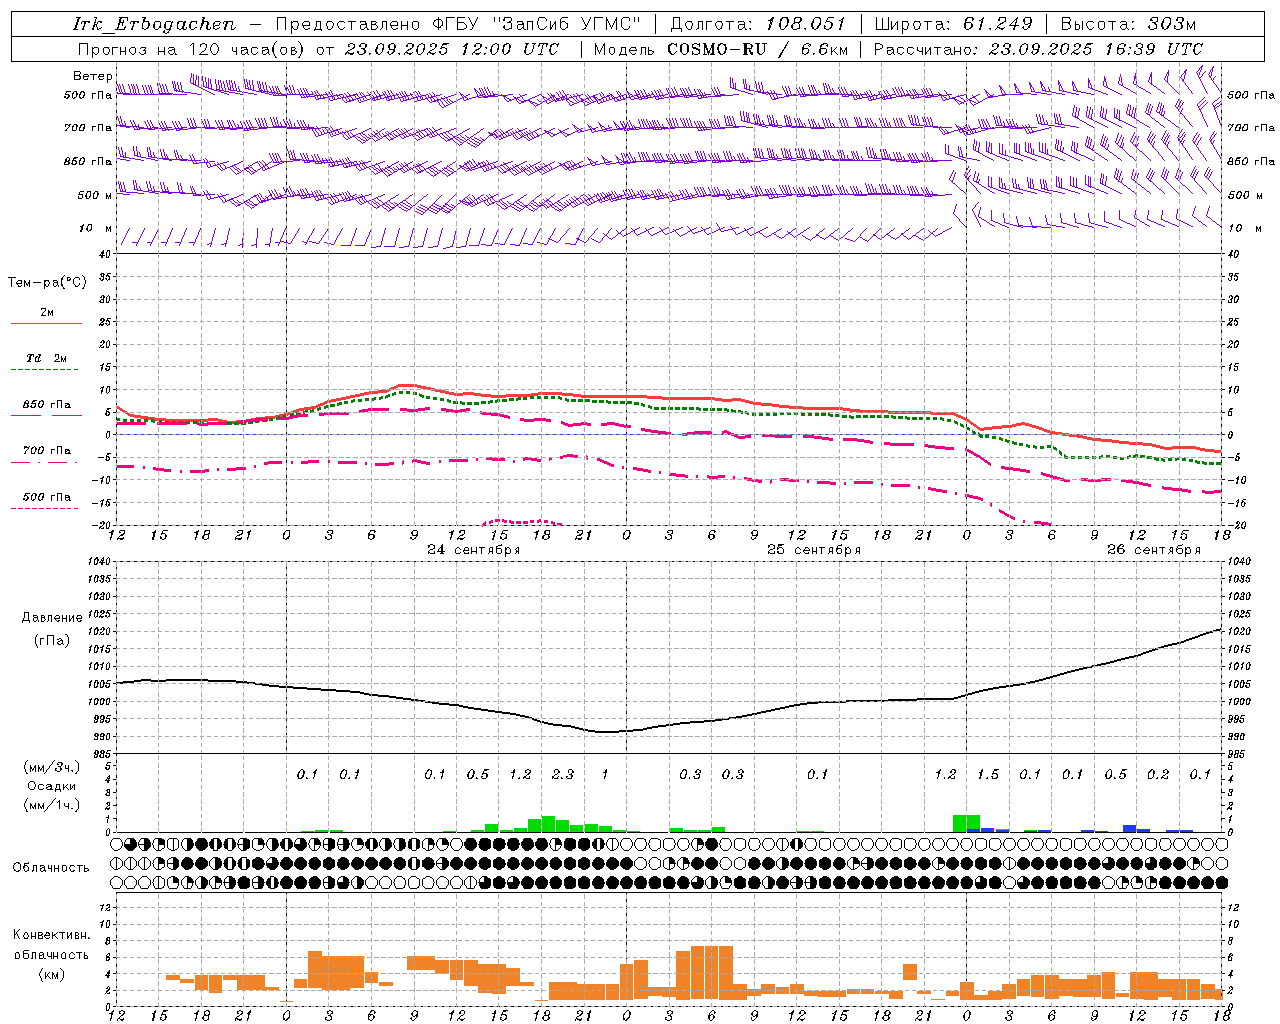The height and width of the screenshot is (1024, 1280).
Task: Click the 26 сентября date label
Action: point(1153,550)
